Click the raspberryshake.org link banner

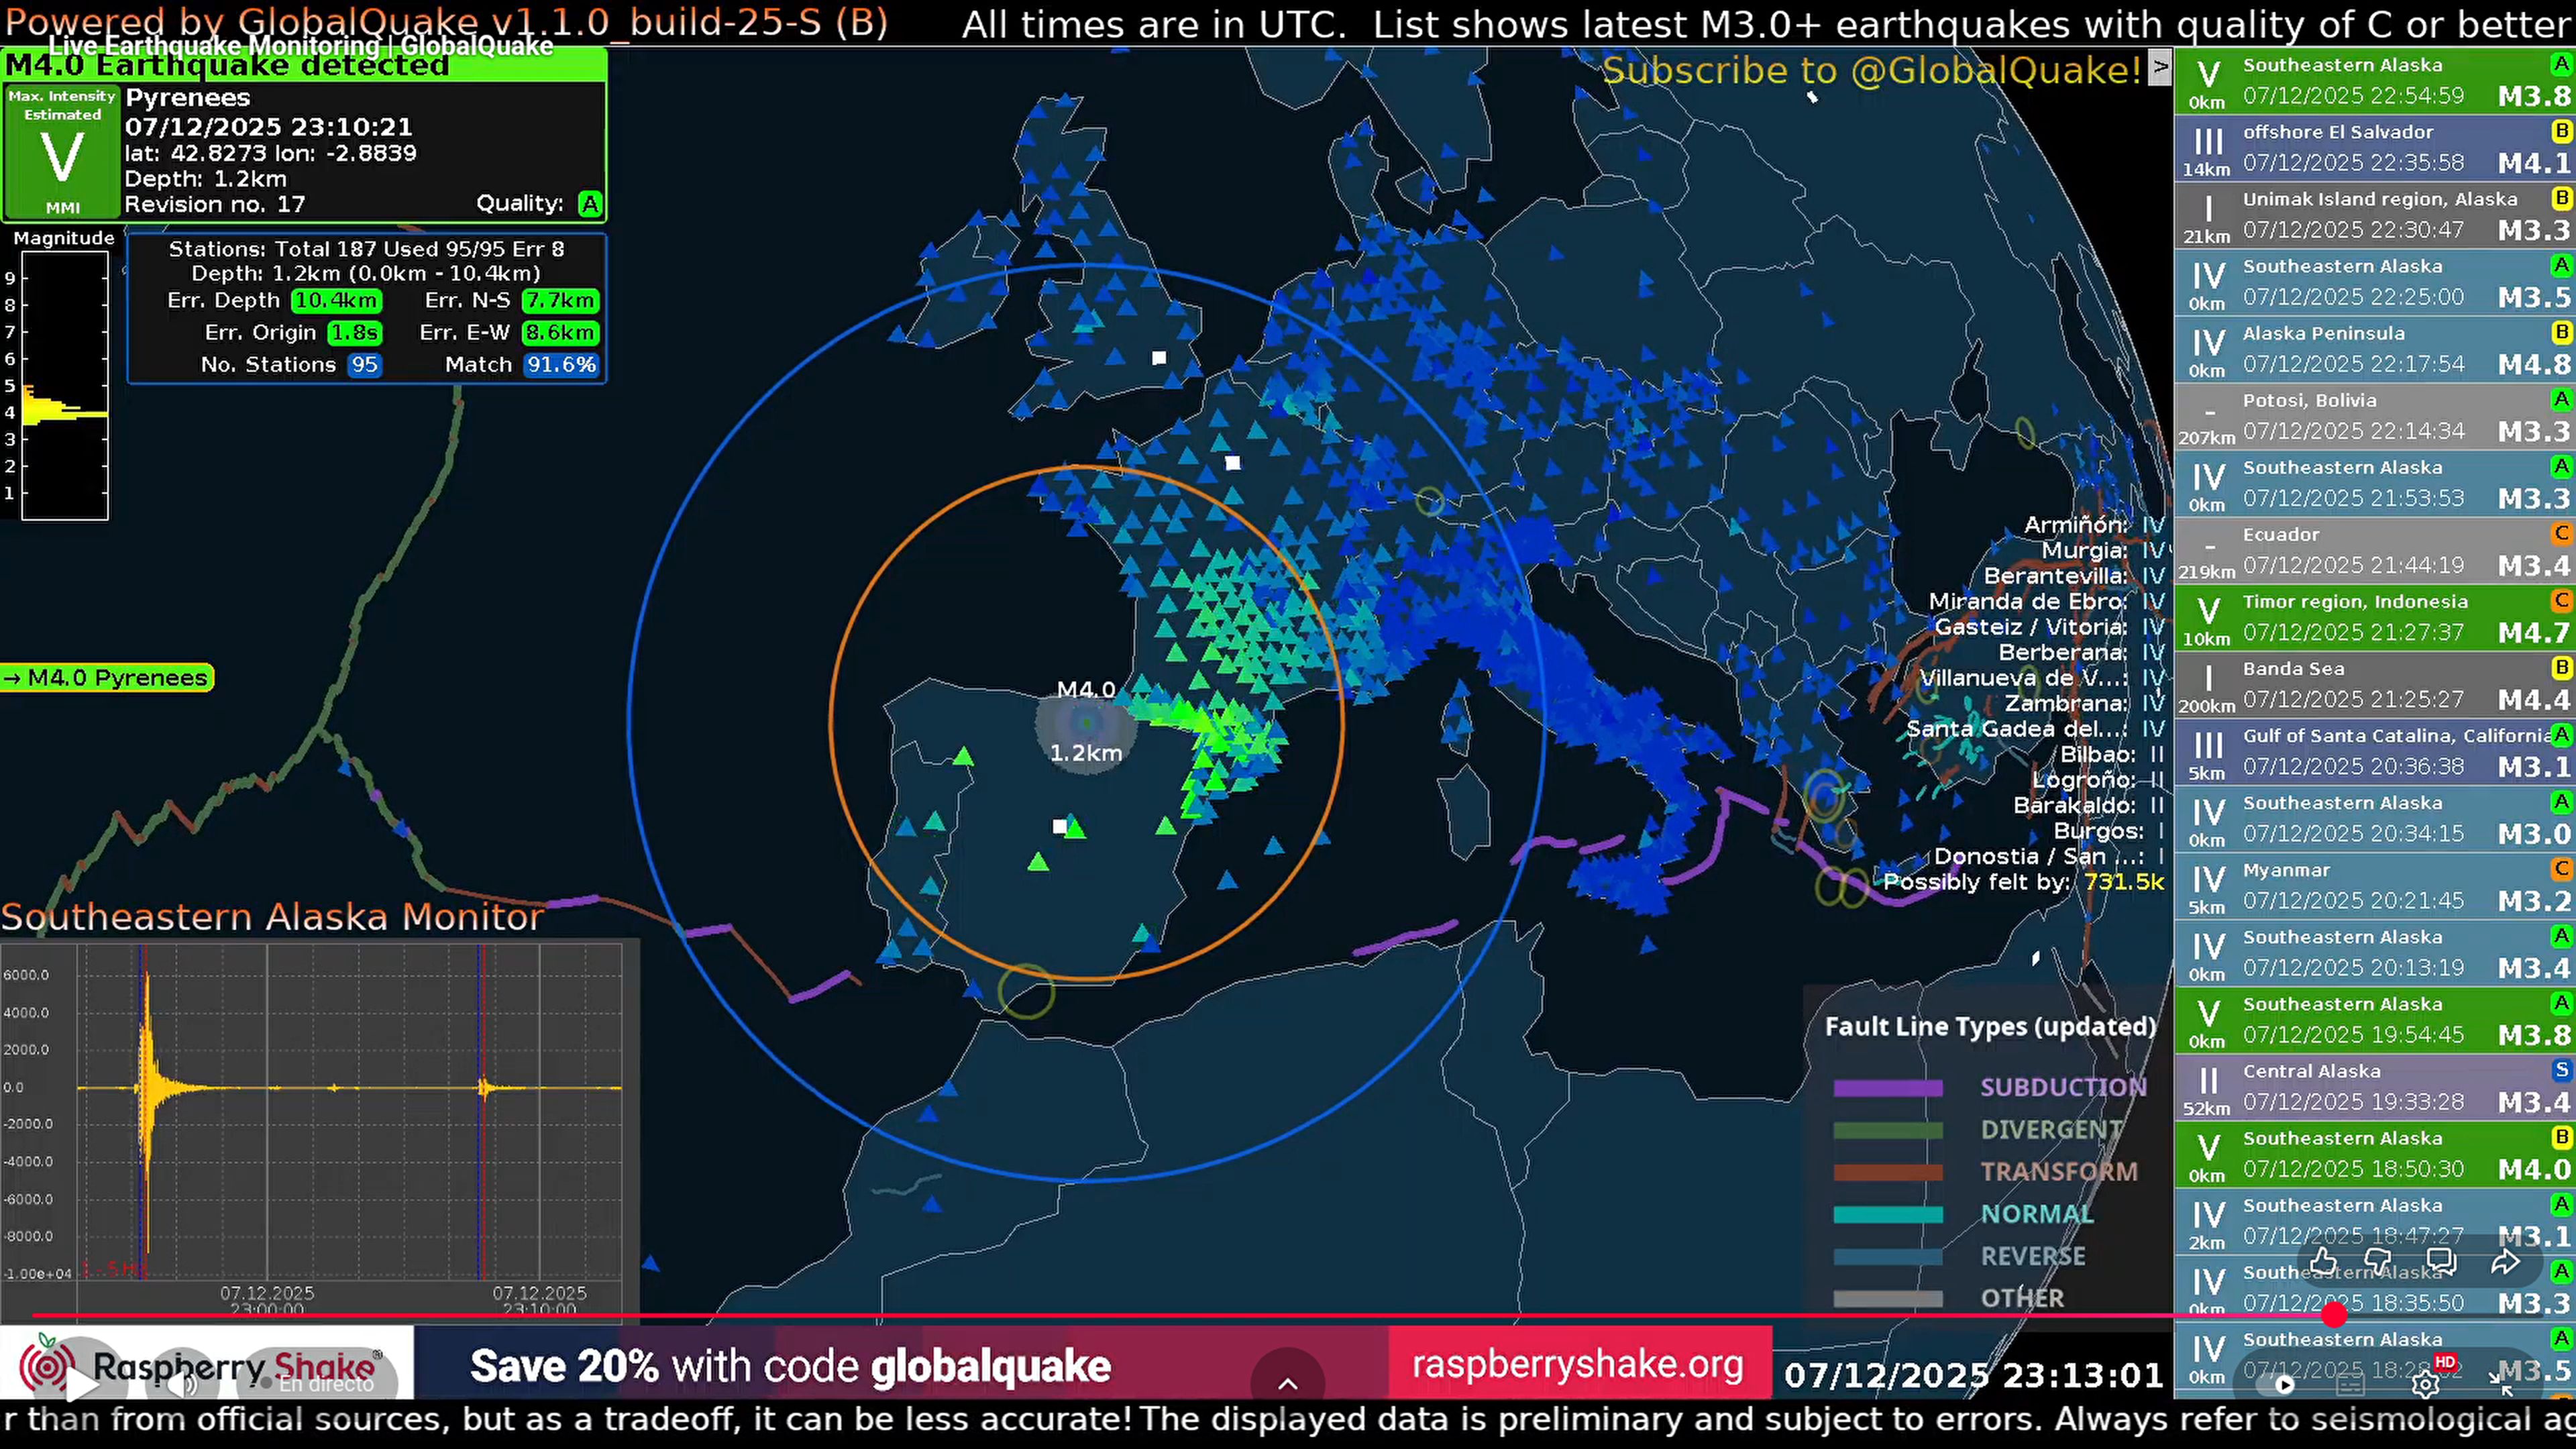pos(1578,1364)
